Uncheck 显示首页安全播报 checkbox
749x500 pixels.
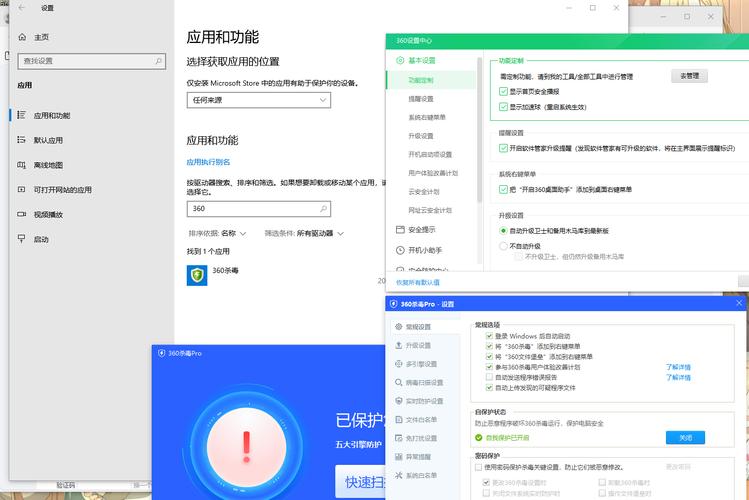pyautogui.click(x=503, y=91)
